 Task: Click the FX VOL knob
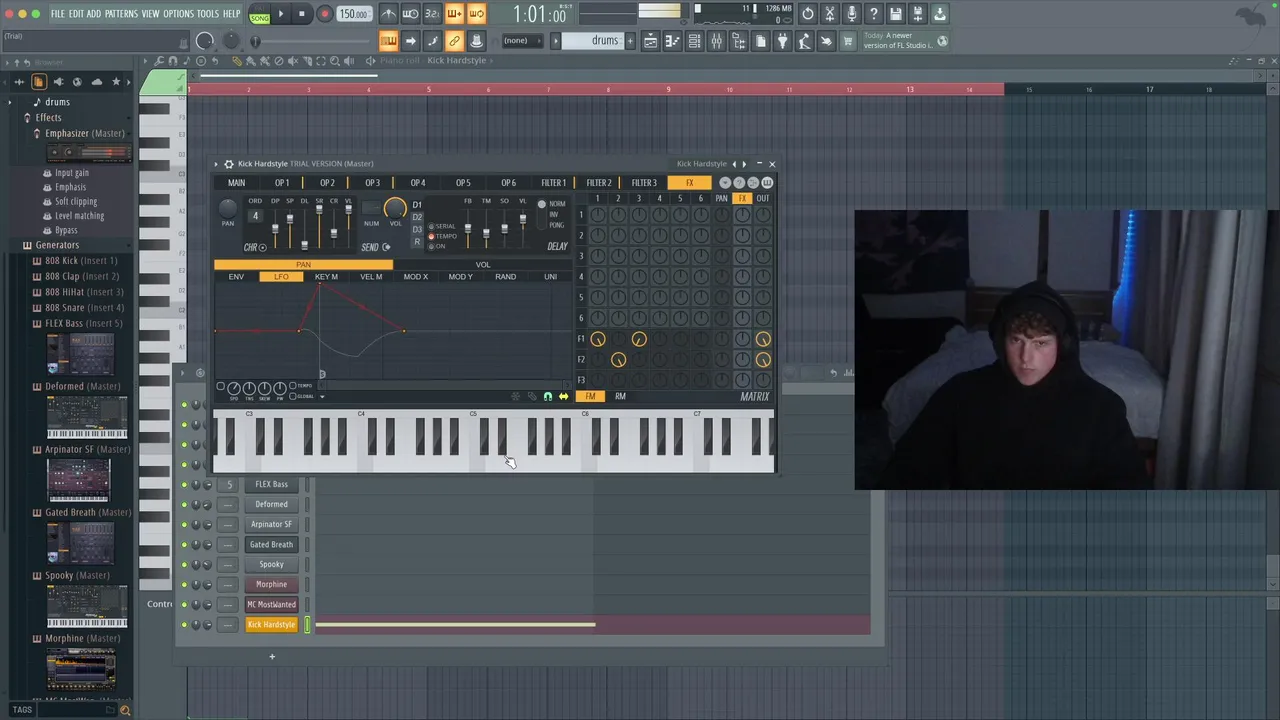[x=395, y=208]
